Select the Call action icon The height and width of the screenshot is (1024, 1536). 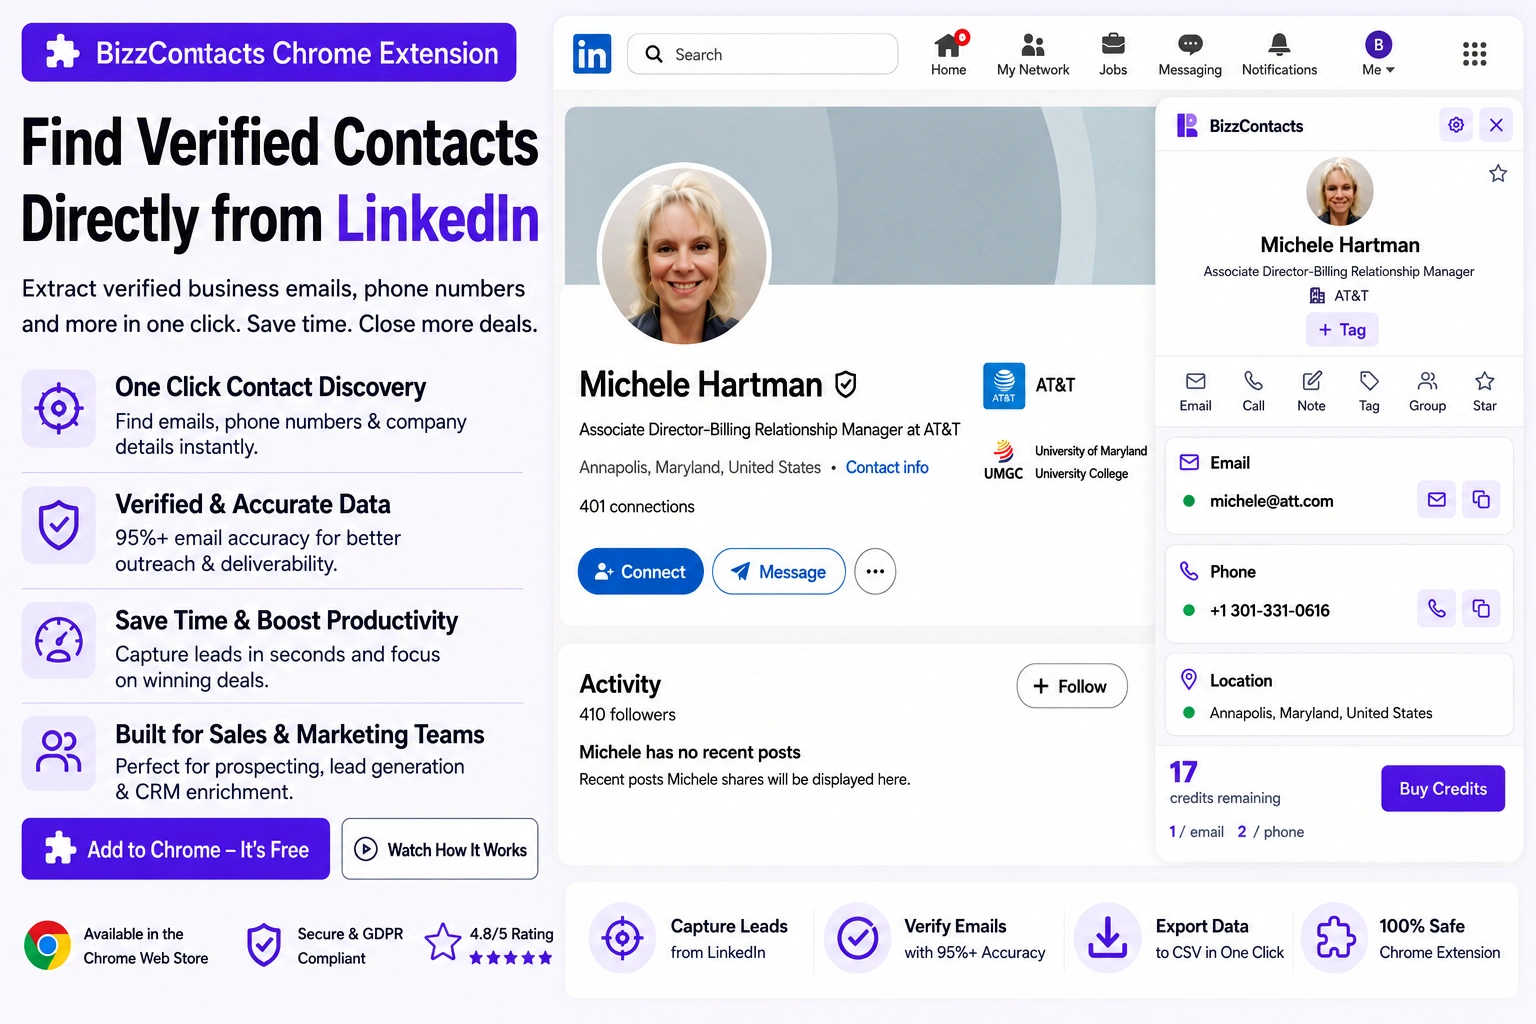point(1253,391)
